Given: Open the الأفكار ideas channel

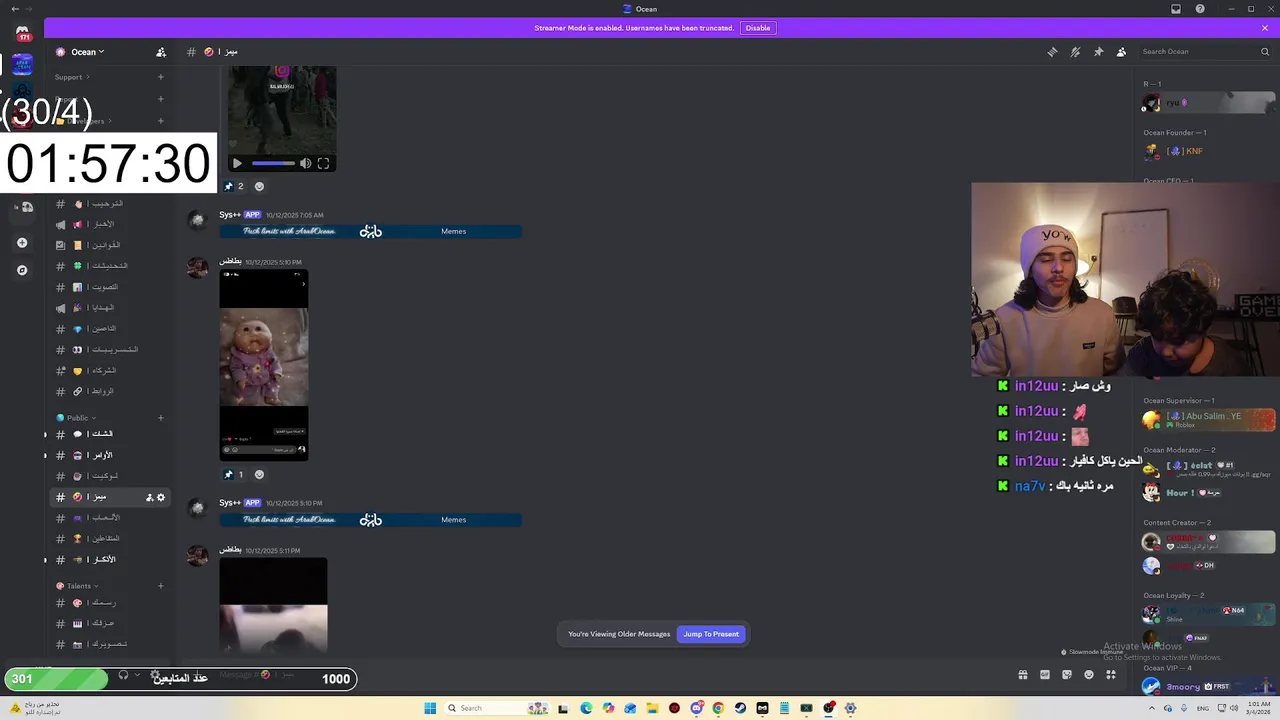Looking at the screenshot, I should [x=110, y=560].
